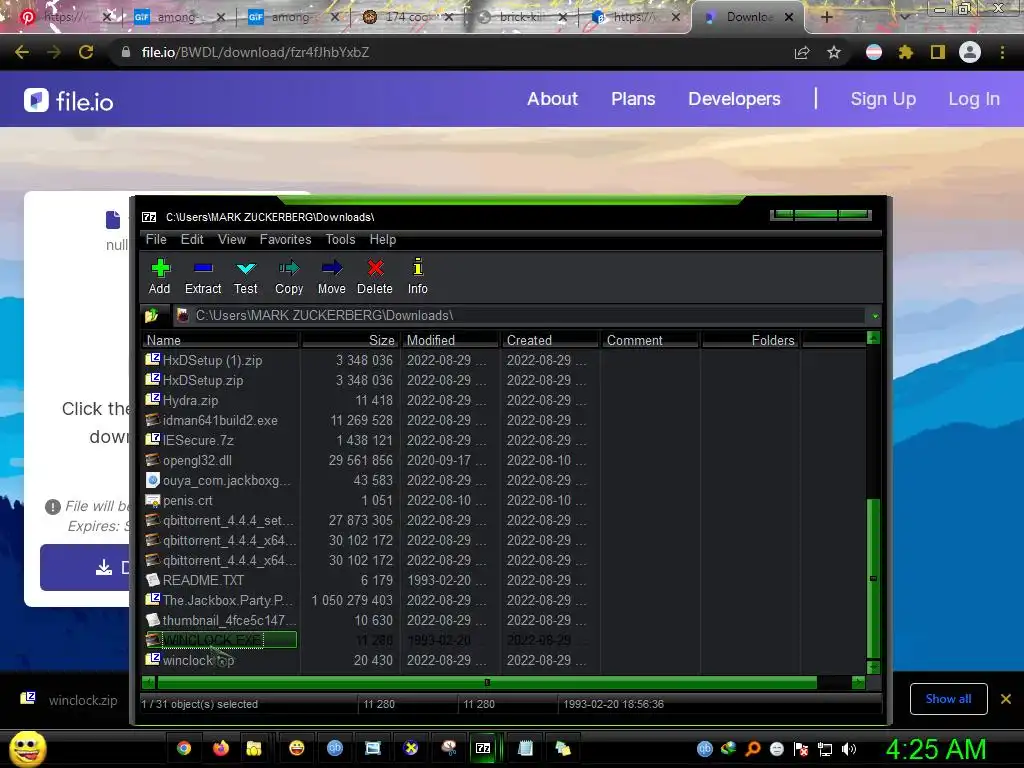Open the View menu in 7-Zip

[232, 240]
